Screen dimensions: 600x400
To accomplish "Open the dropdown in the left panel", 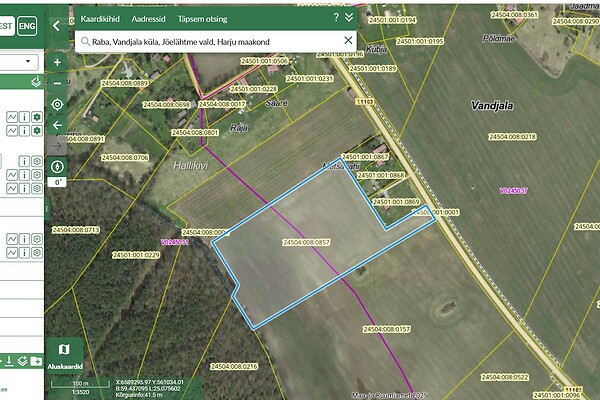I will tap(19, 62).
